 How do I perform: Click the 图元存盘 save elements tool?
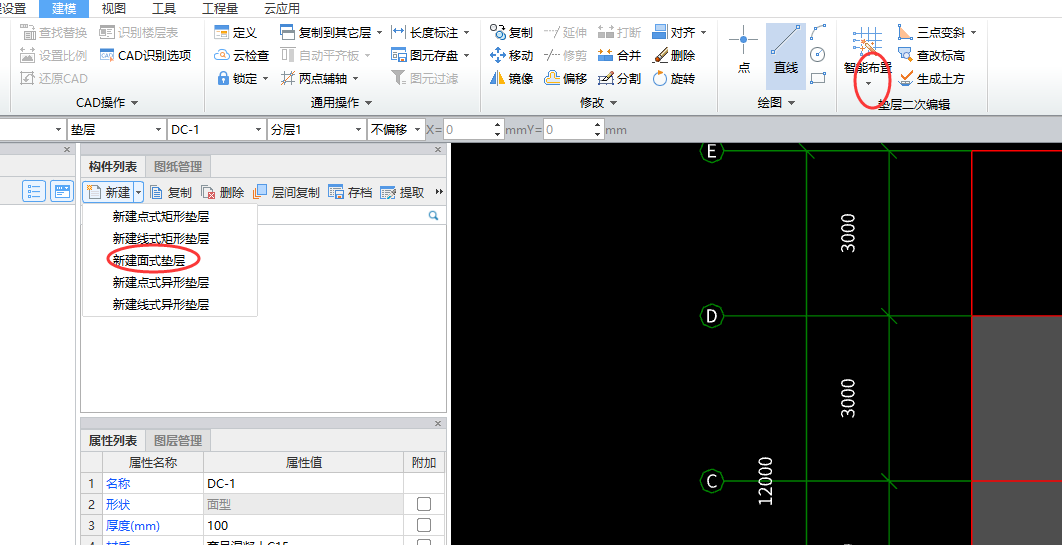pyautogui.click(x=424, y=56)
